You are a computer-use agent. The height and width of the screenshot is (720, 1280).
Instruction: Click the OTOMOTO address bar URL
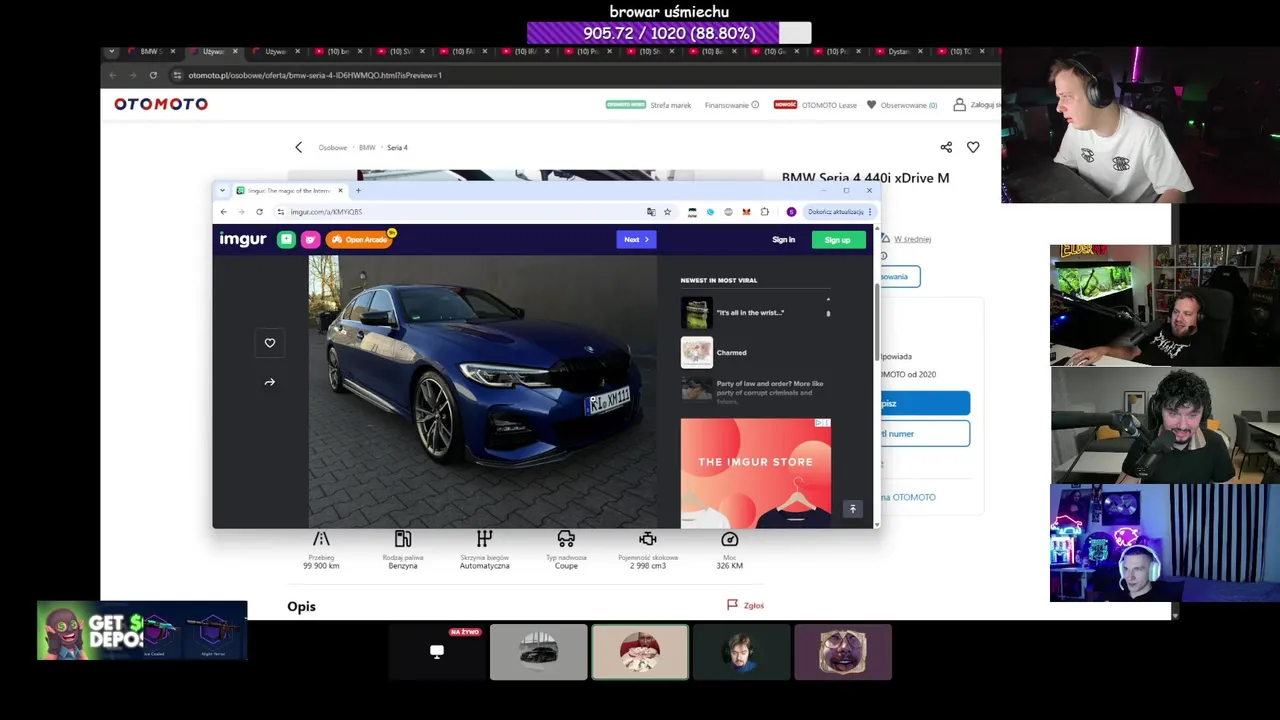pyautogui.click(x=315, y=75)
